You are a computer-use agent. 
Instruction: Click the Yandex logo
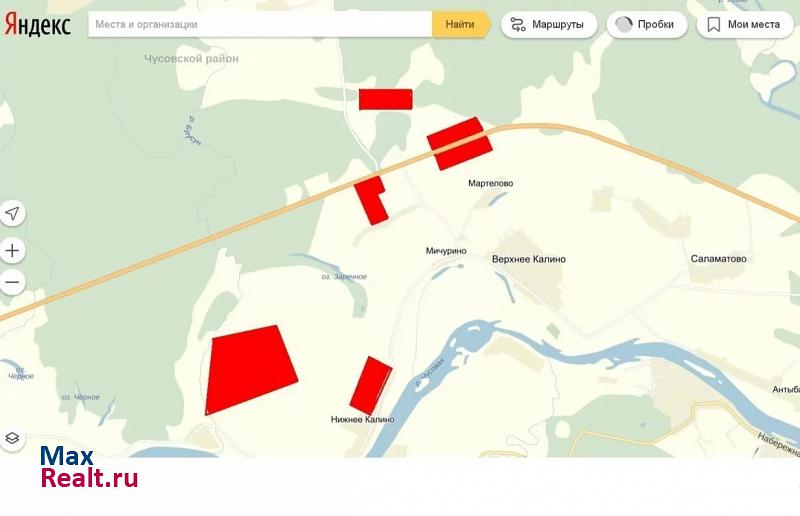tap(38, 26)
